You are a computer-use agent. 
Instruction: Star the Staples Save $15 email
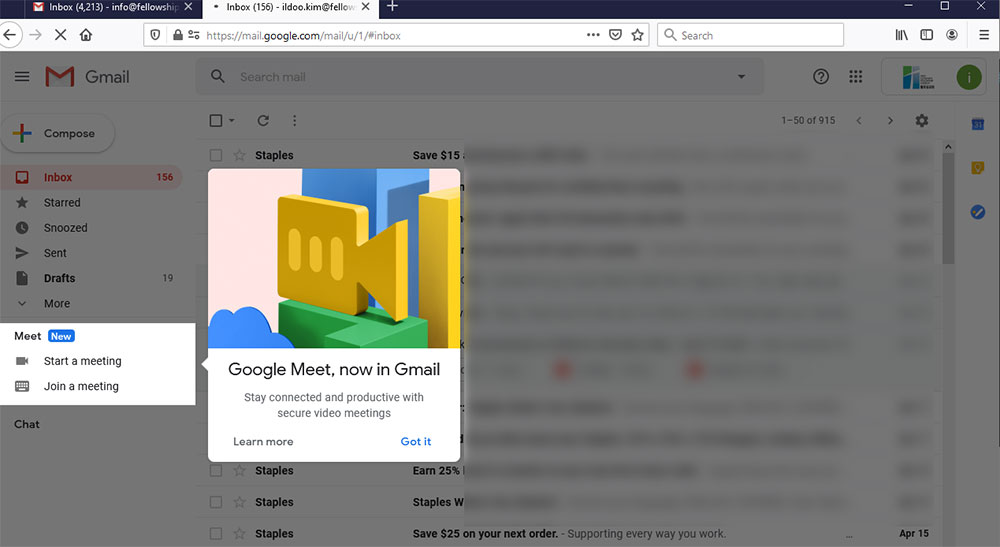pos(239,155)
